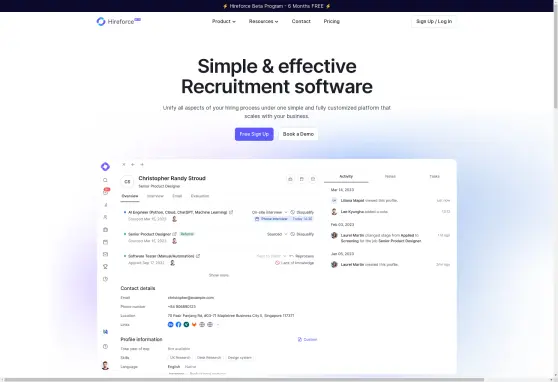Click the candidates person icon in sidebar

105,217
